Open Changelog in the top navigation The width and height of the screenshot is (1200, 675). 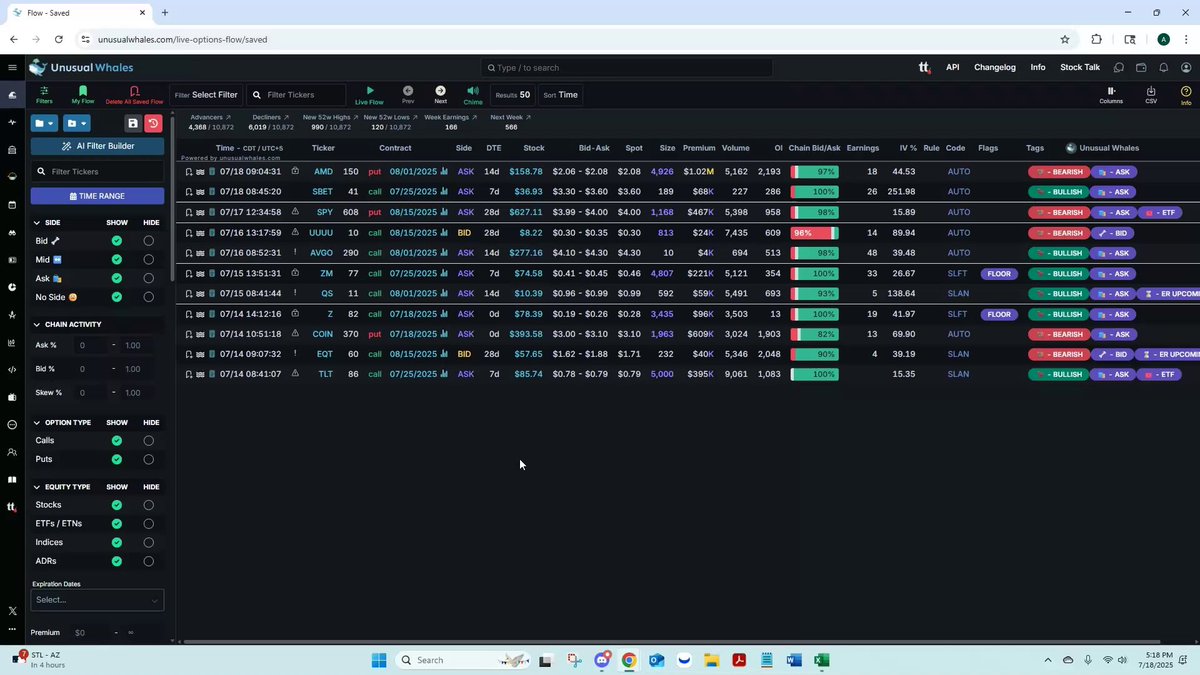click(995, 67)
